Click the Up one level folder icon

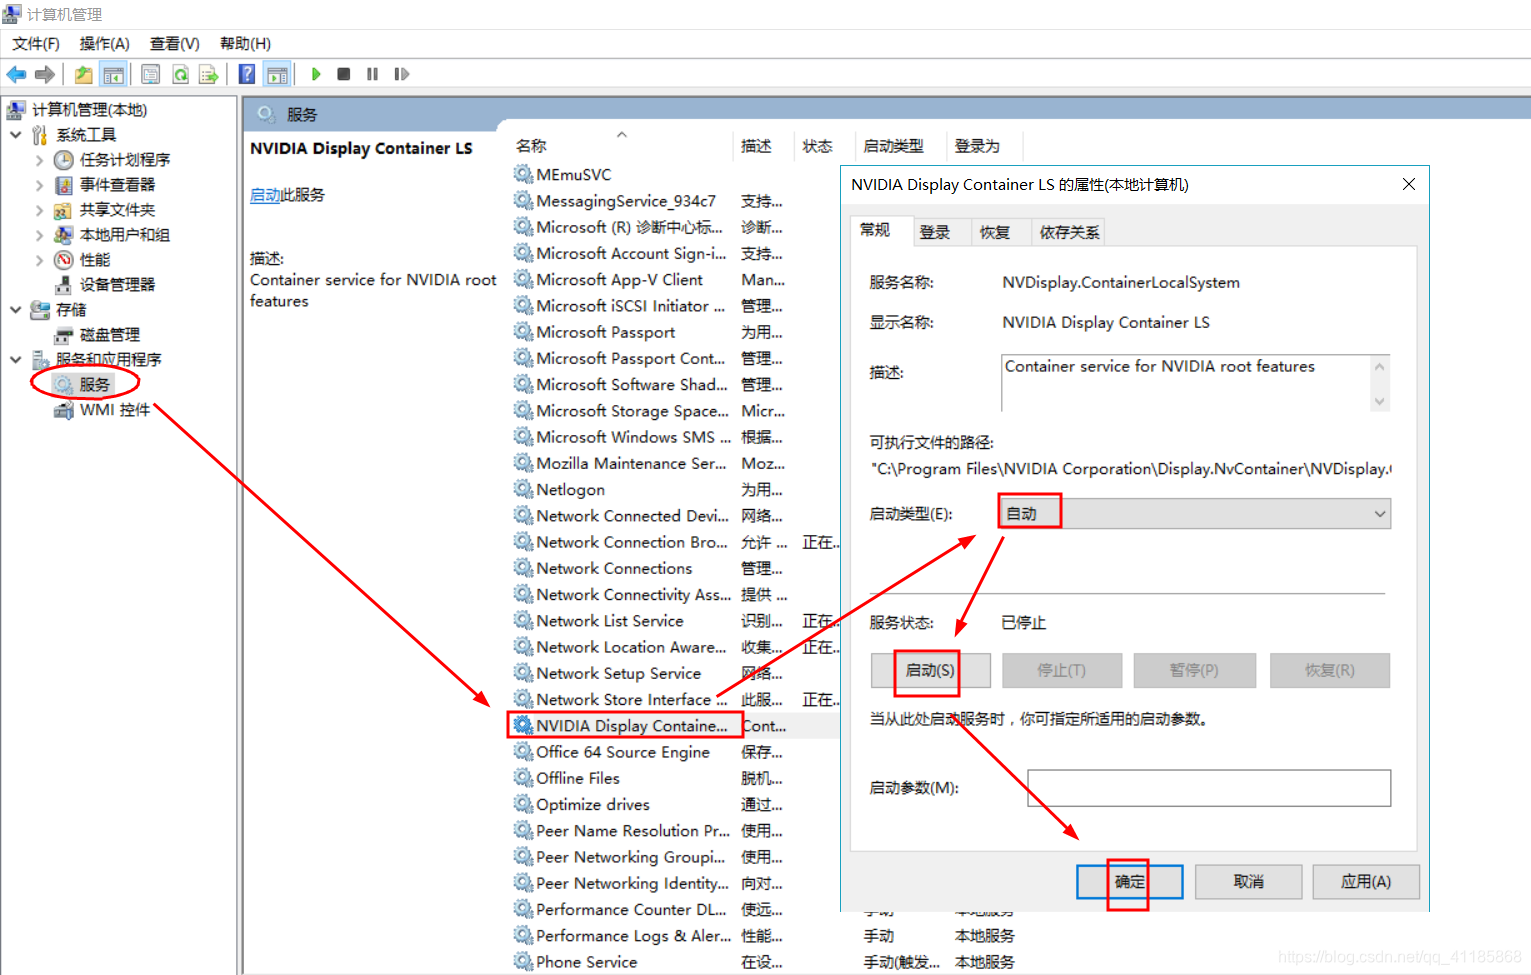point(84,74)
